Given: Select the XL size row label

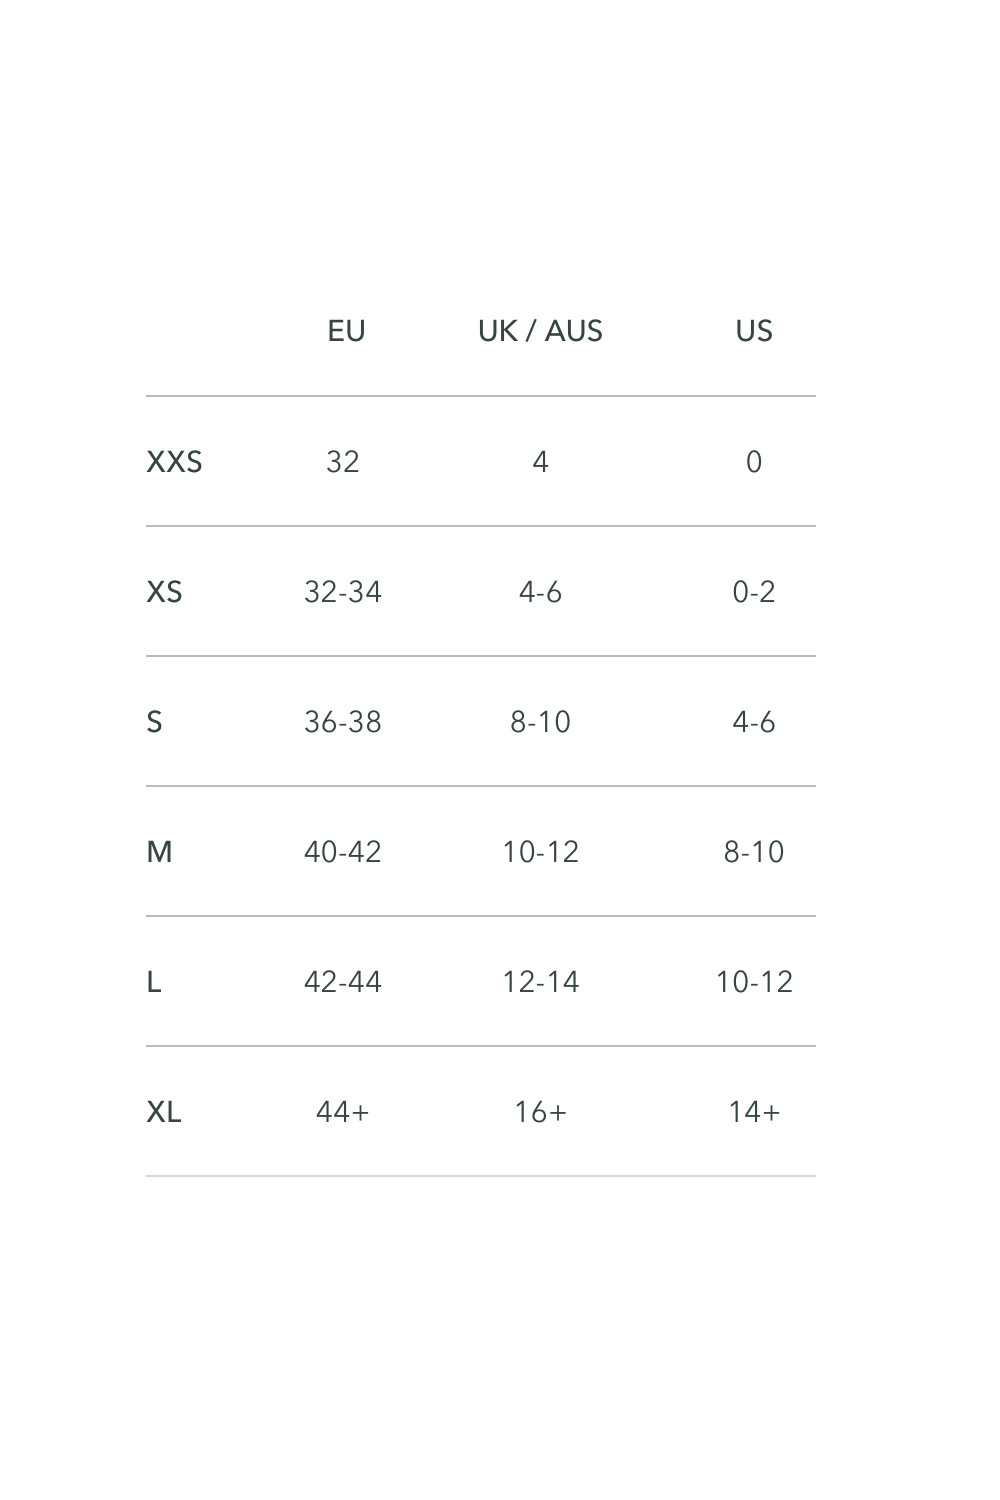Looking at the screenshot, I should [x=164, y=1112].
